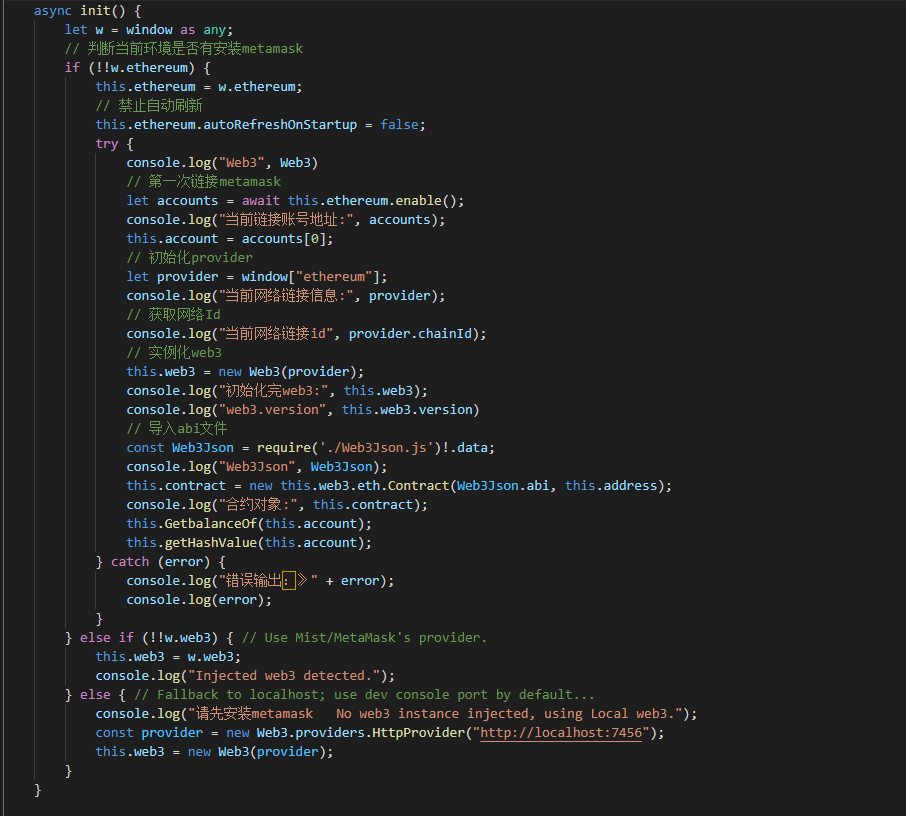
Task: Click 'let provider = window["ethereum"];' line
Action: (257, 277)
